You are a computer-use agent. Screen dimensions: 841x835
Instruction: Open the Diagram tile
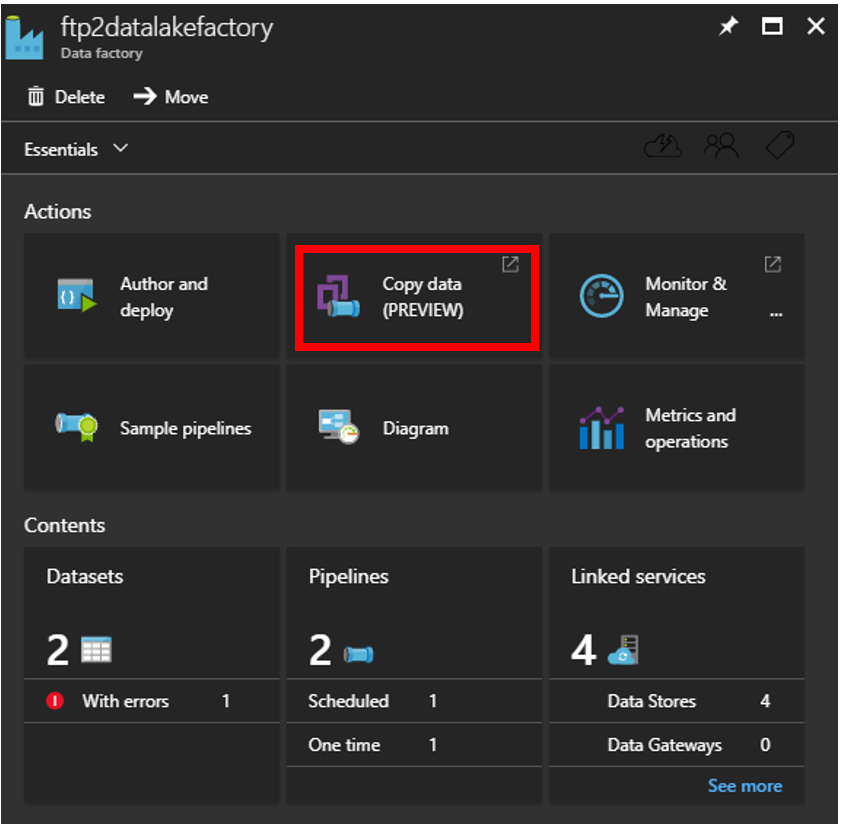[x=414, y=427]
